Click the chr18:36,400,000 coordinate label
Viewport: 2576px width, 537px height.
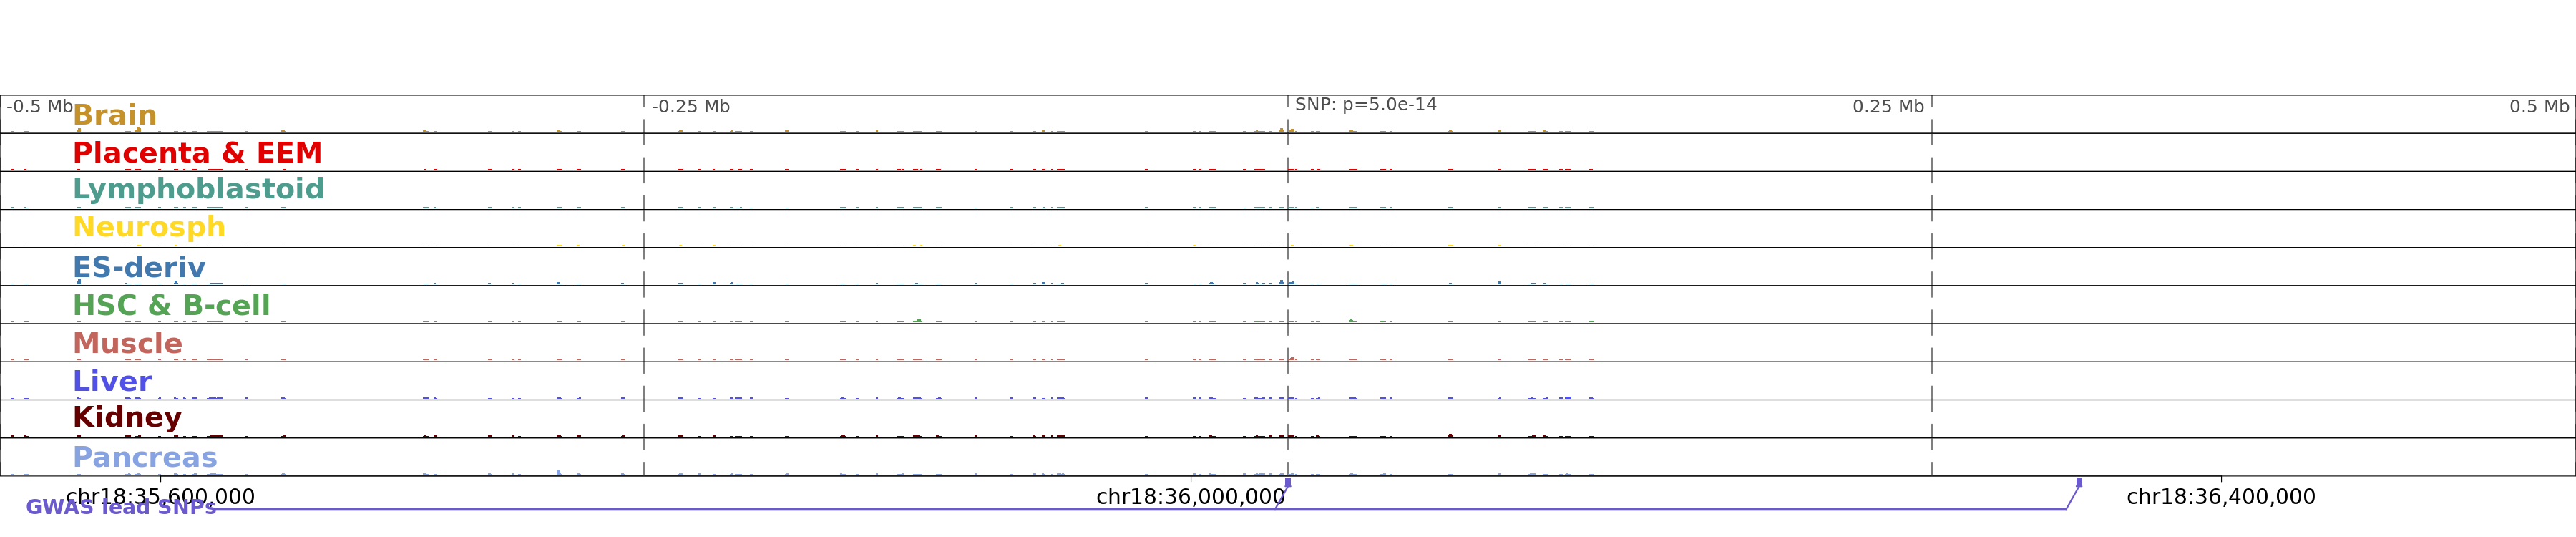tap(2220, 497)
